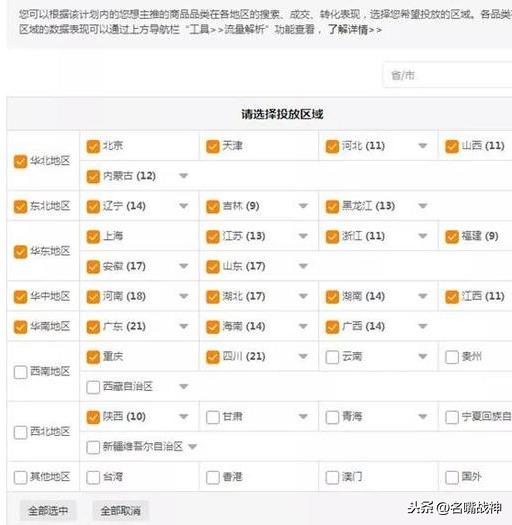
Task: Check the 甘肃 checkbox
Action: [213, 417]
